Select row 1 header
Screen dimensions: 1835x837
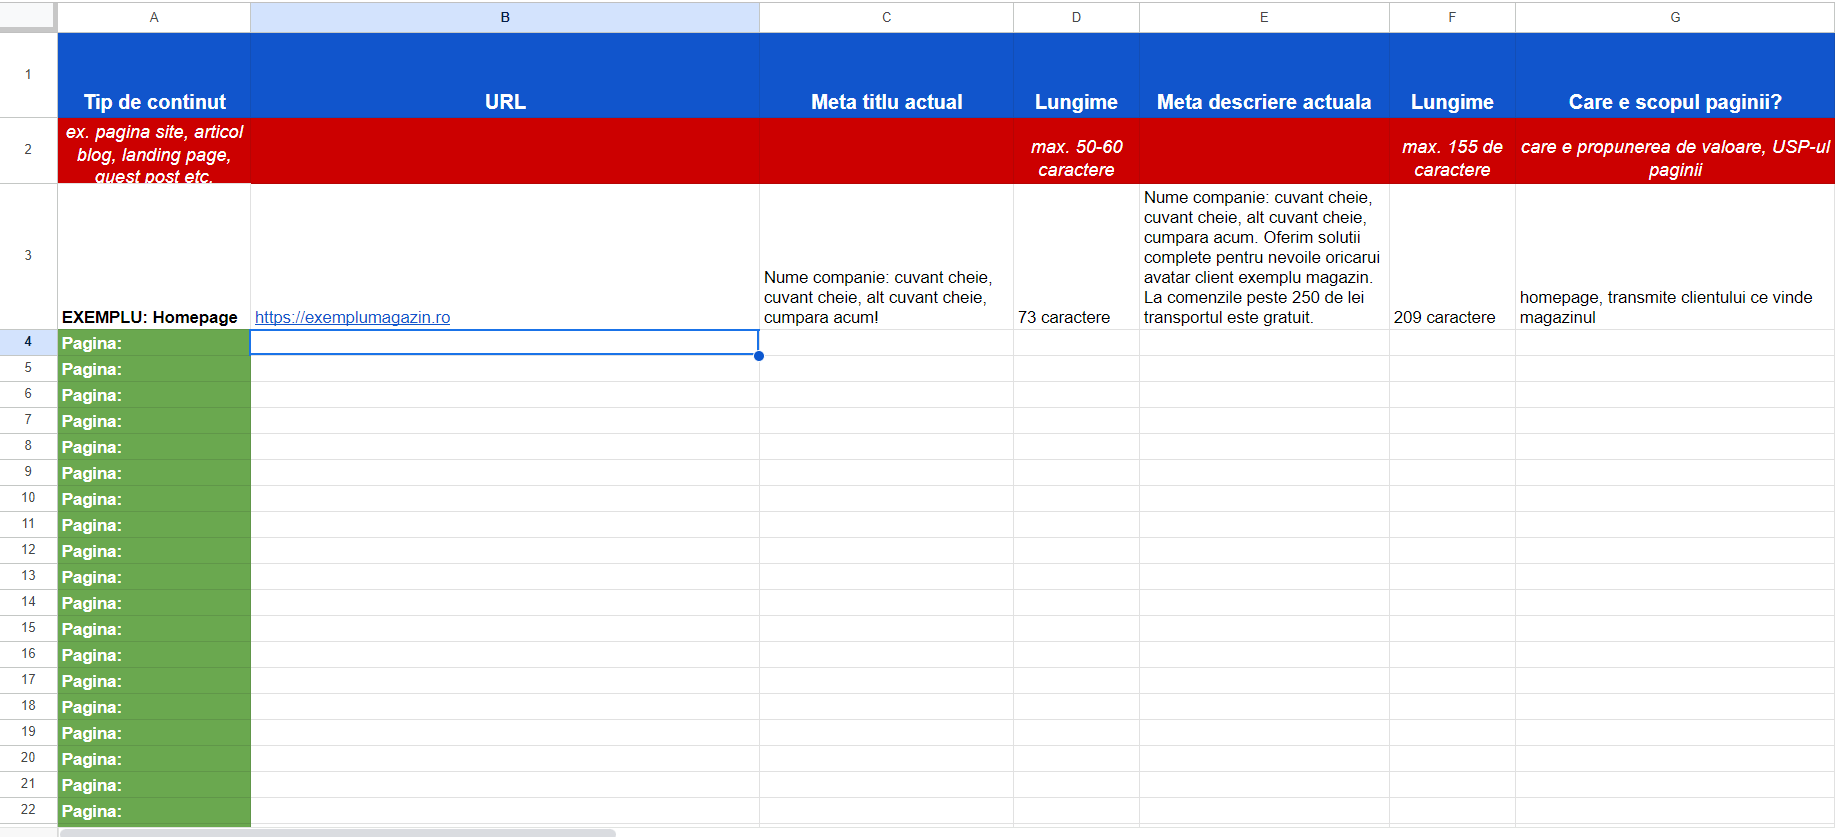coord(28,75)
